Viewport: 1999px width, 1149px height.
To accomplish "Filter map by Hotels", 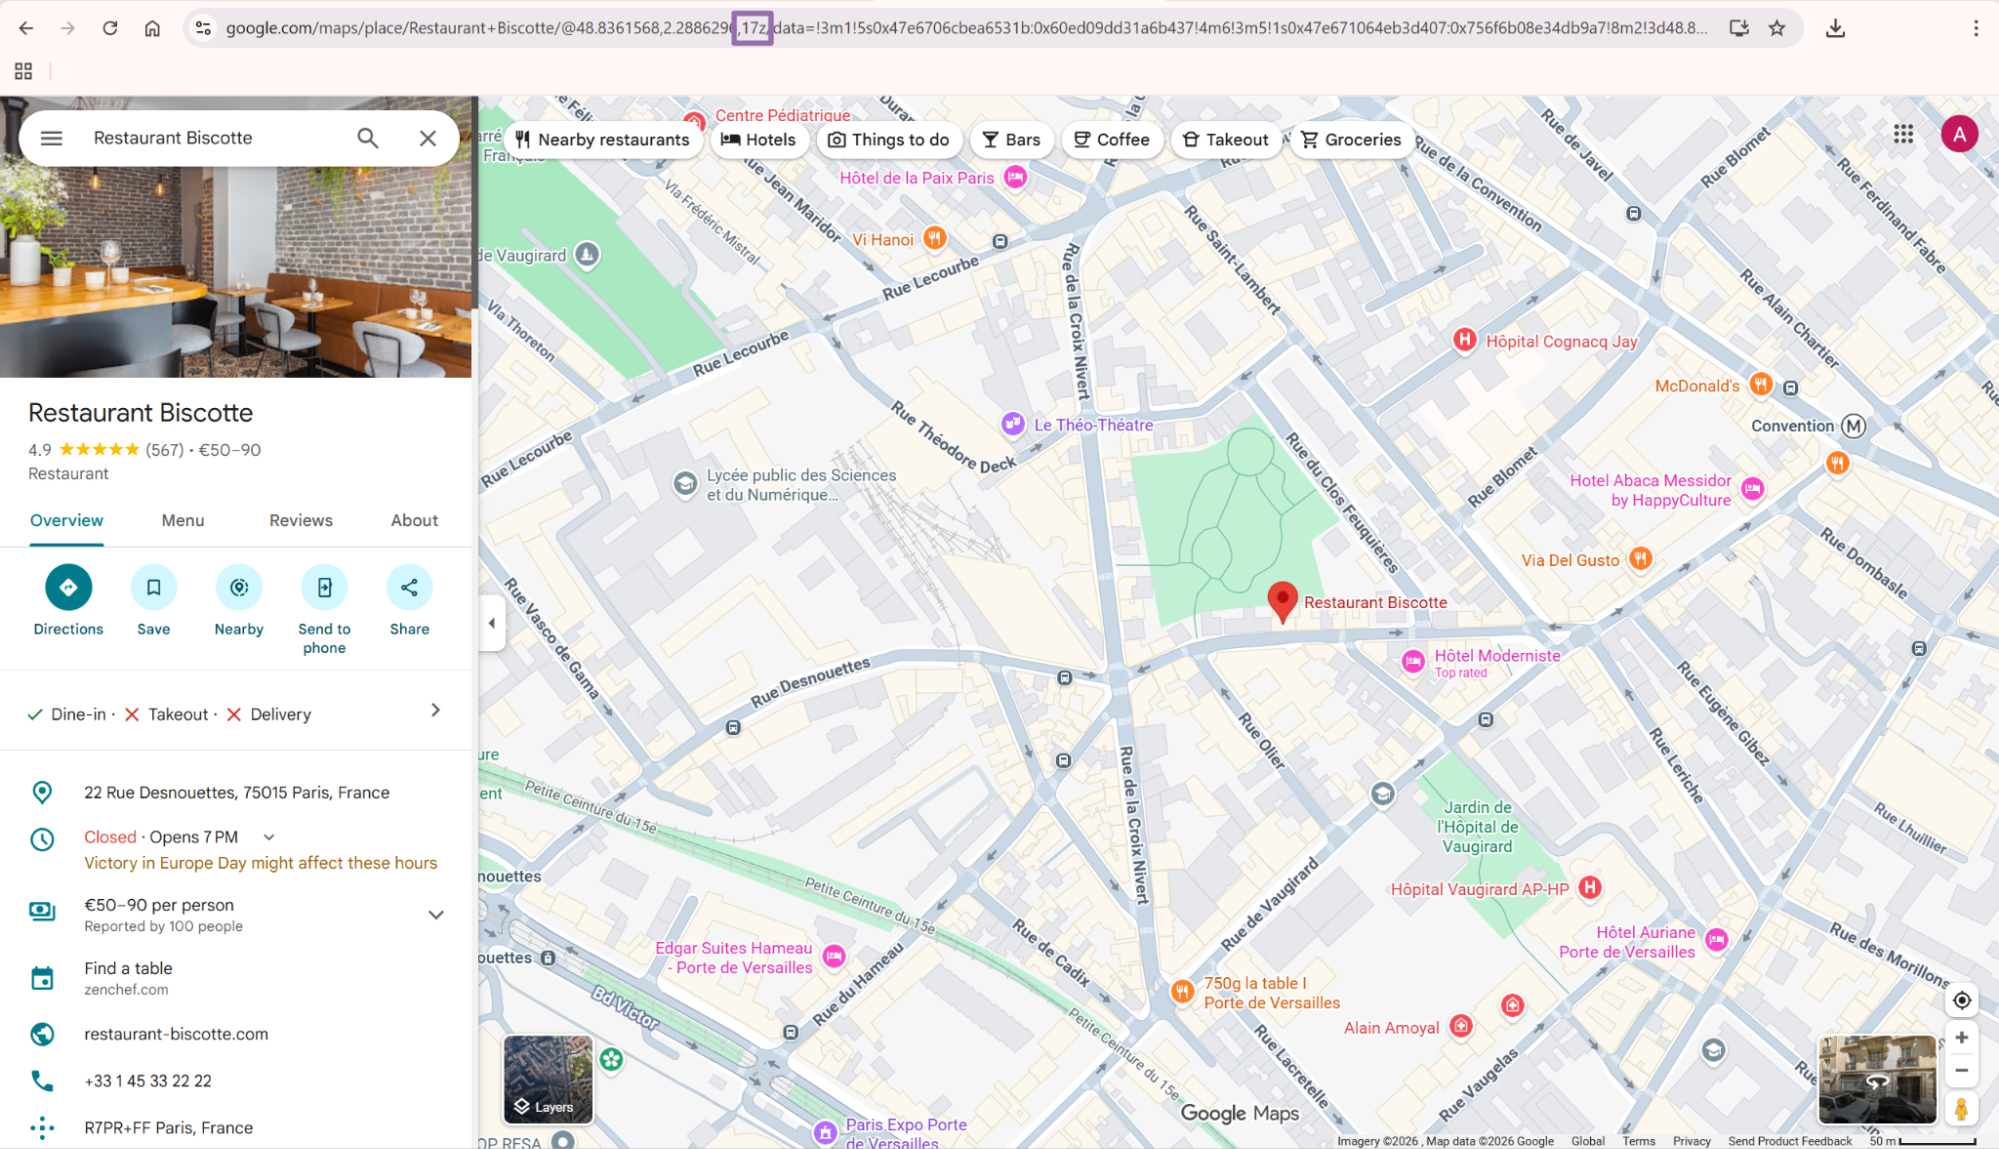I will (759, 140).
